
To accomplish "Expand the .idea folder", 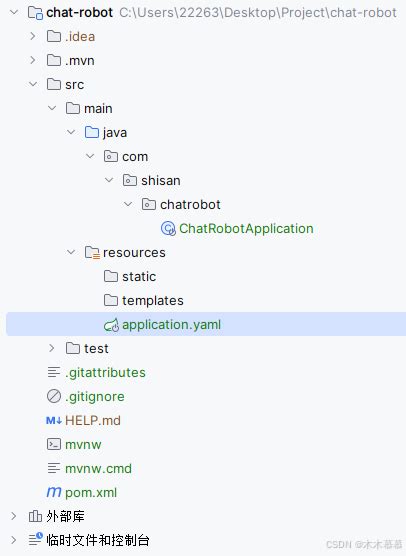I will (x=33, y=36).
